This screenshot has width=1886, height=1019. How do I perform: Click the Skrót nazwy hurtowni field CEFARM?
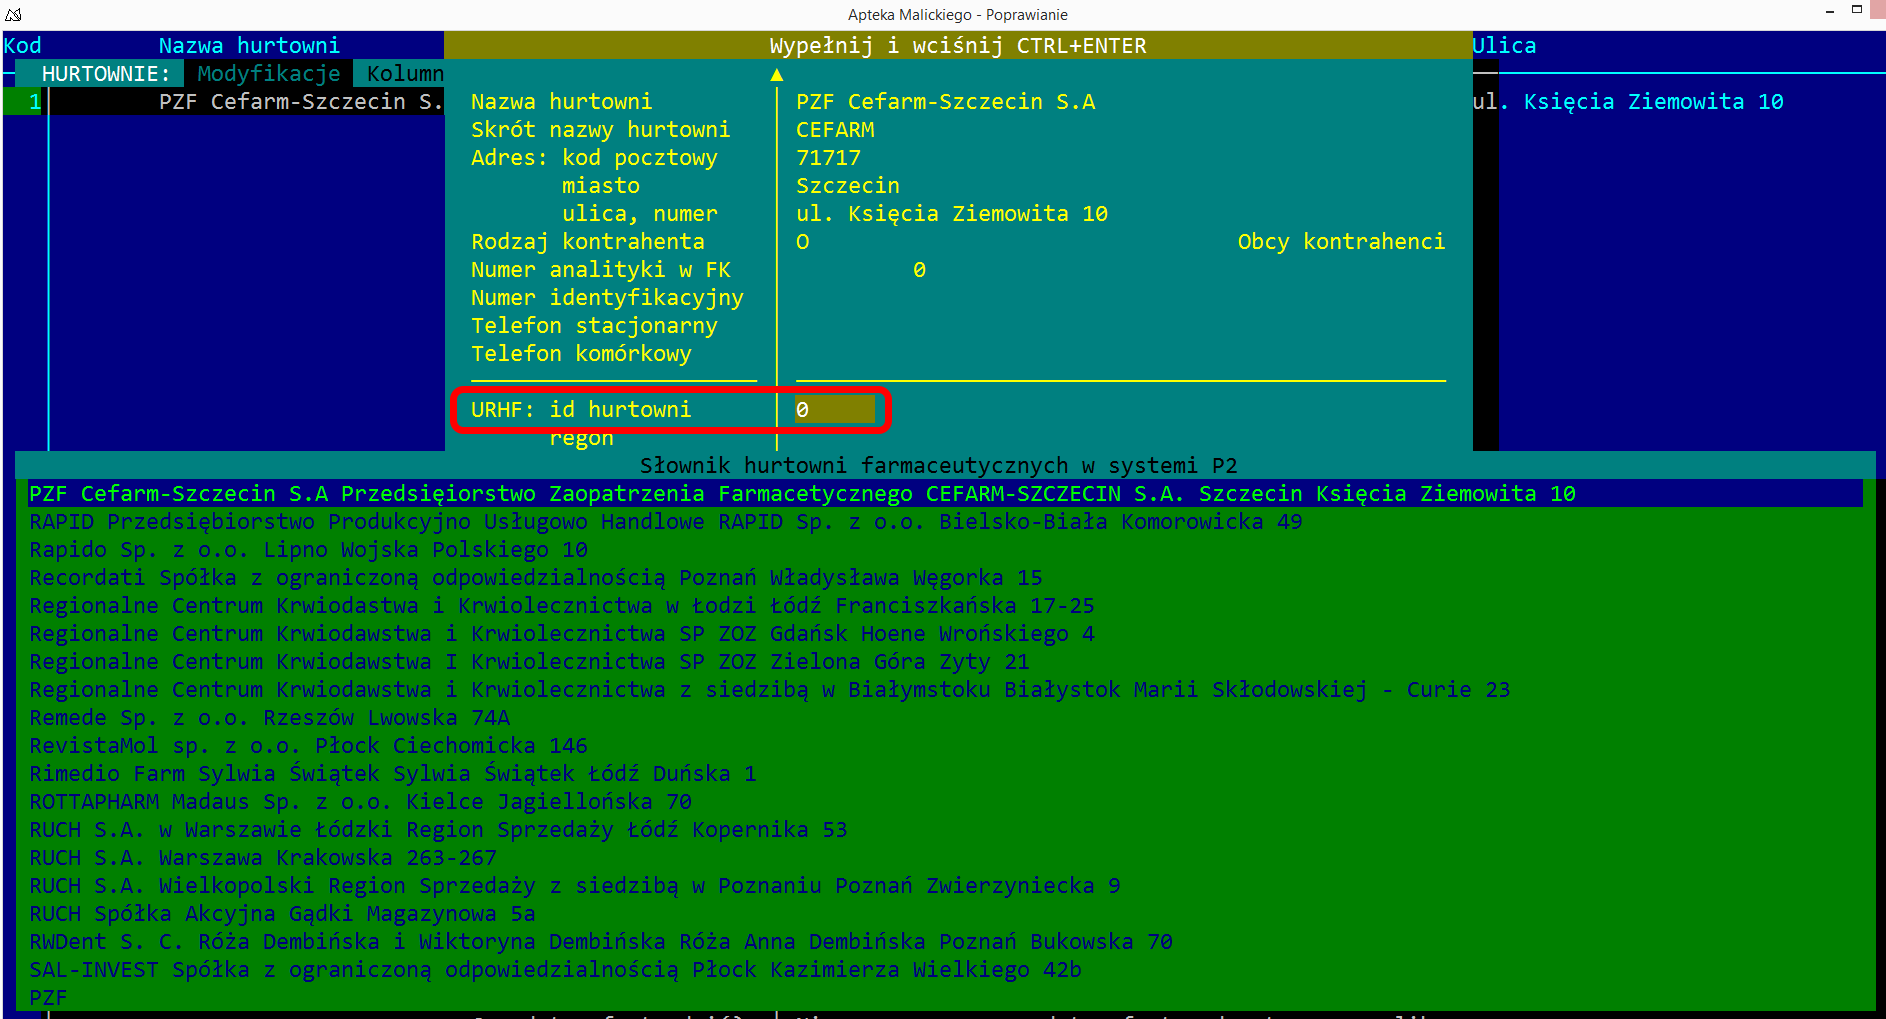tap(835, 130)
